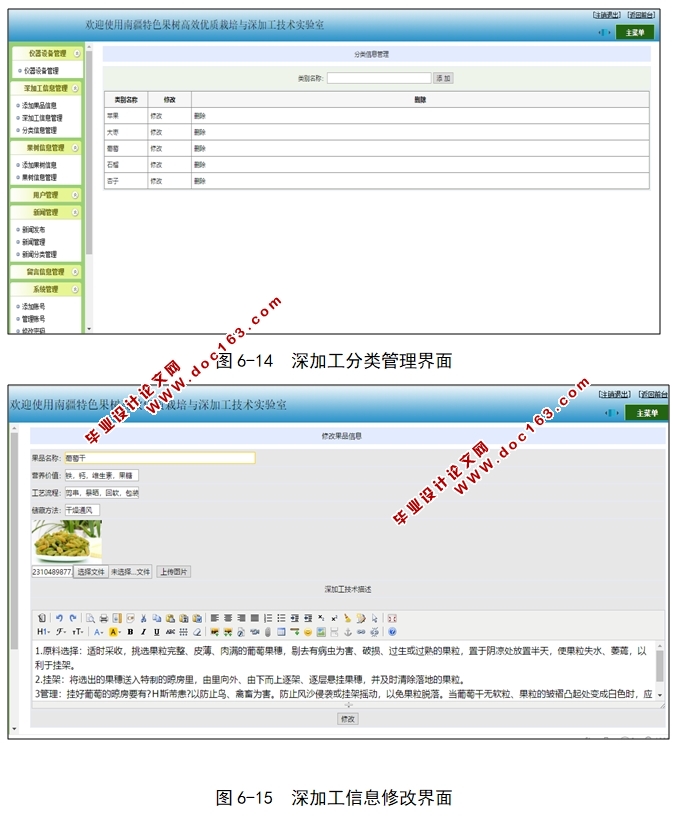Click the Copy icon in editor toolbar
Image resolution: width=678 pixels, height=828 pixels.
click(x=157, y=618)
